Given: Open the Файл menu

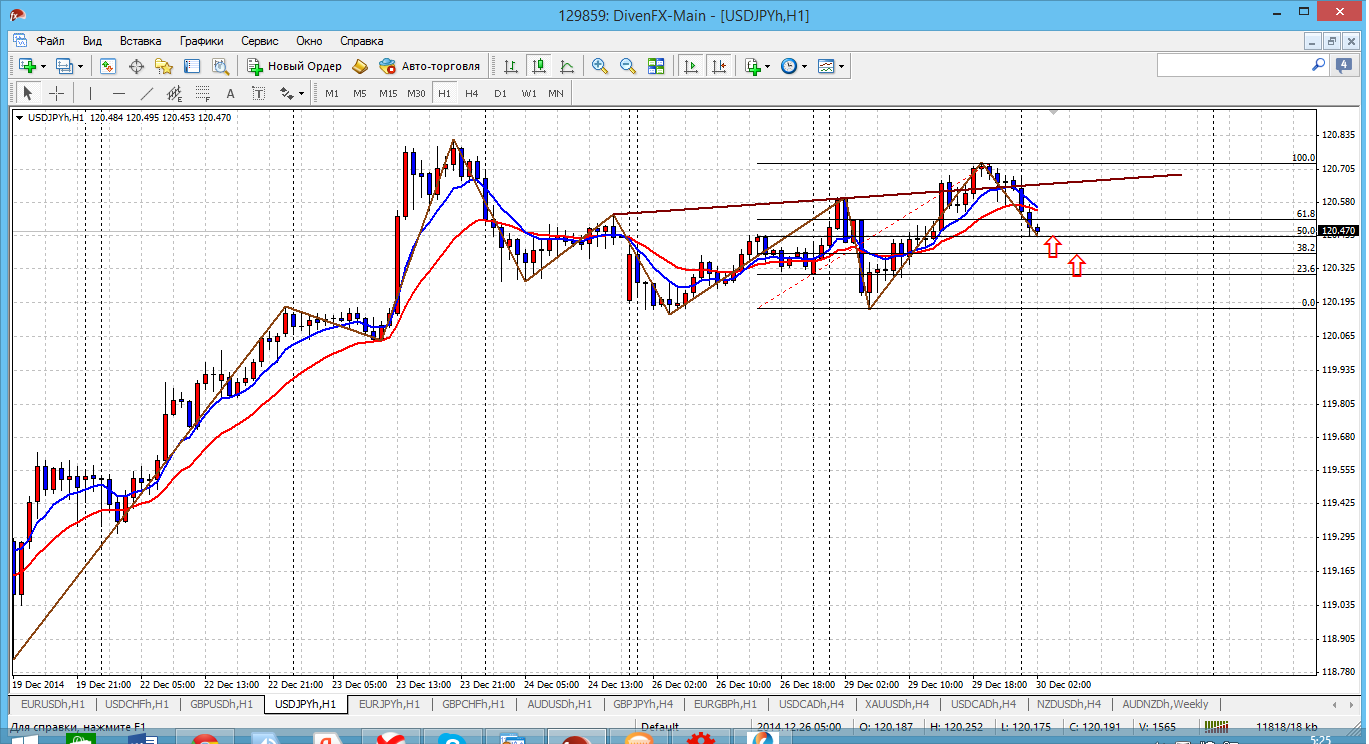Looking at the screenshot, I should (51, 41).
